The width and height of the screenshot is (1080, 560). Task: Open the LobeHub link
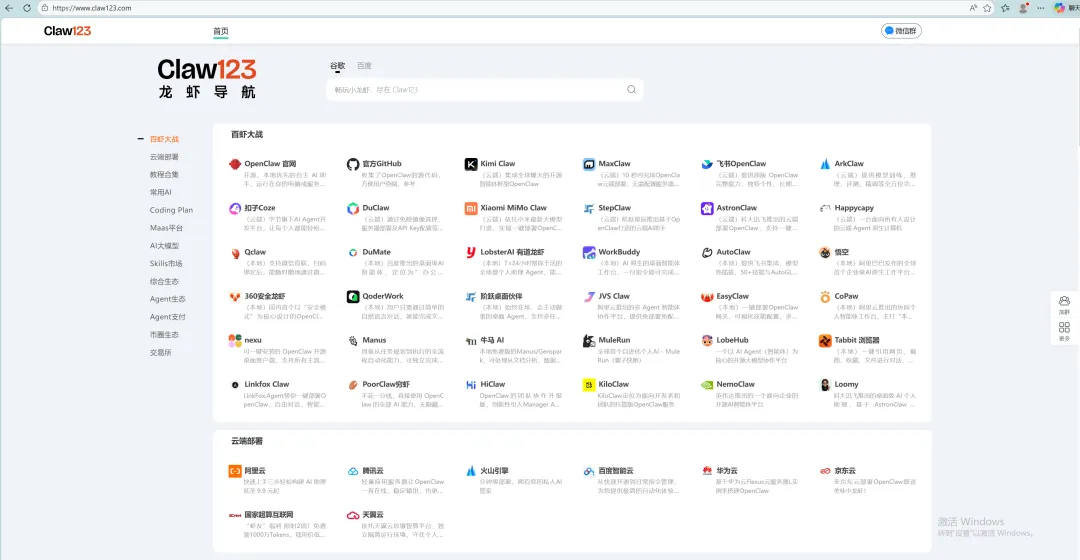coord(732,340)
